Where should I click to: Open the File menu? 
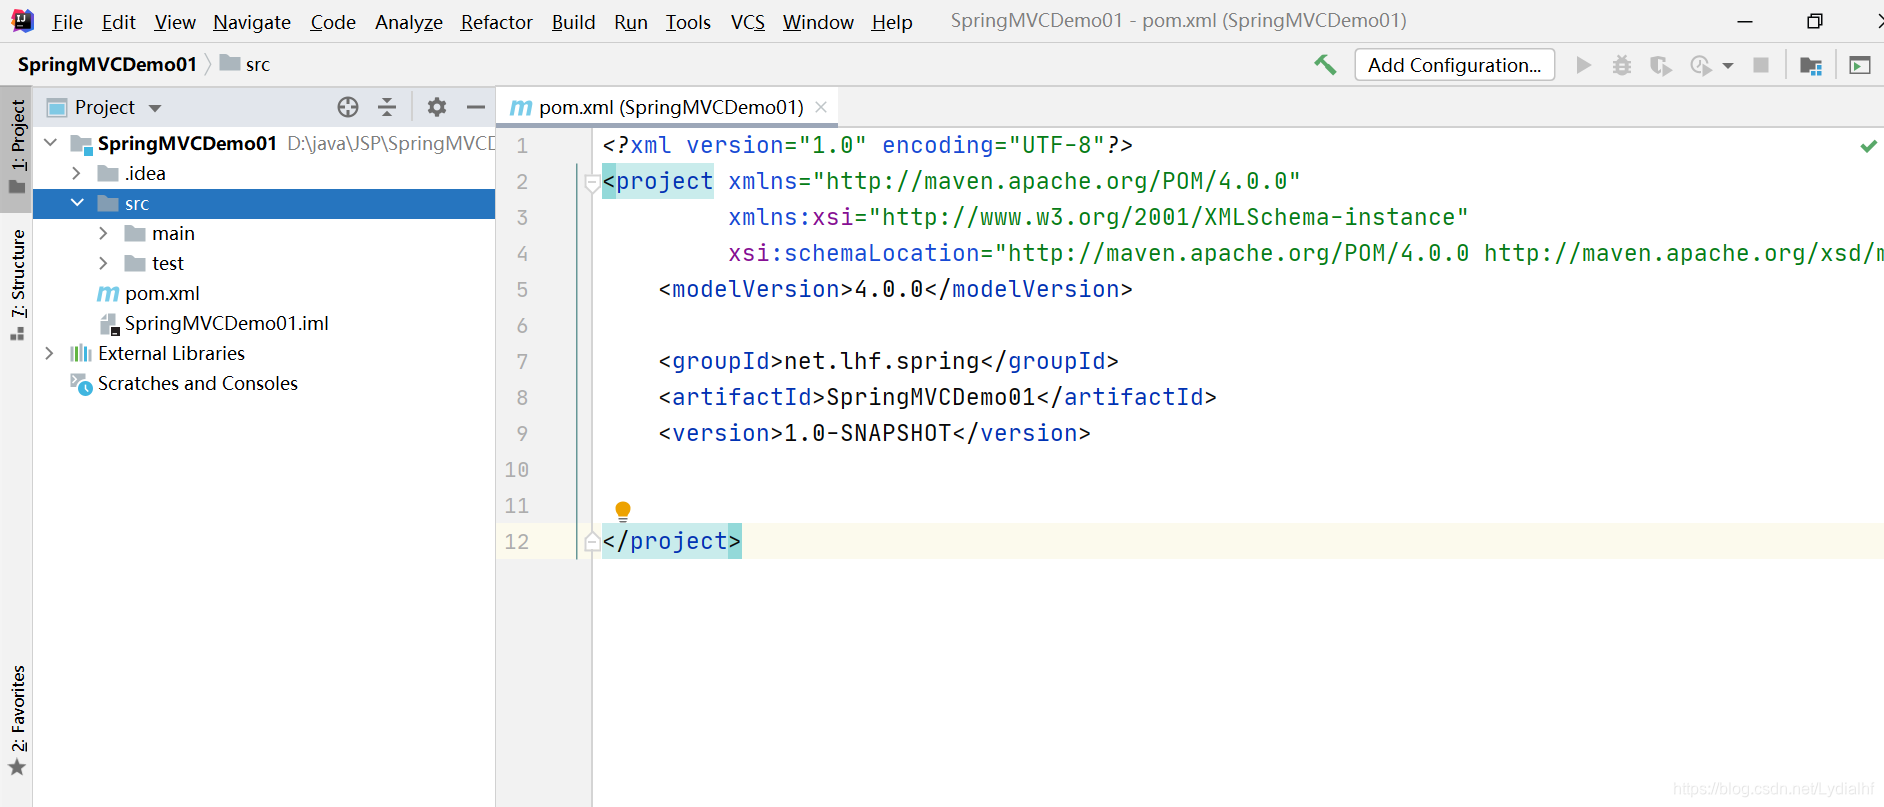67,22
